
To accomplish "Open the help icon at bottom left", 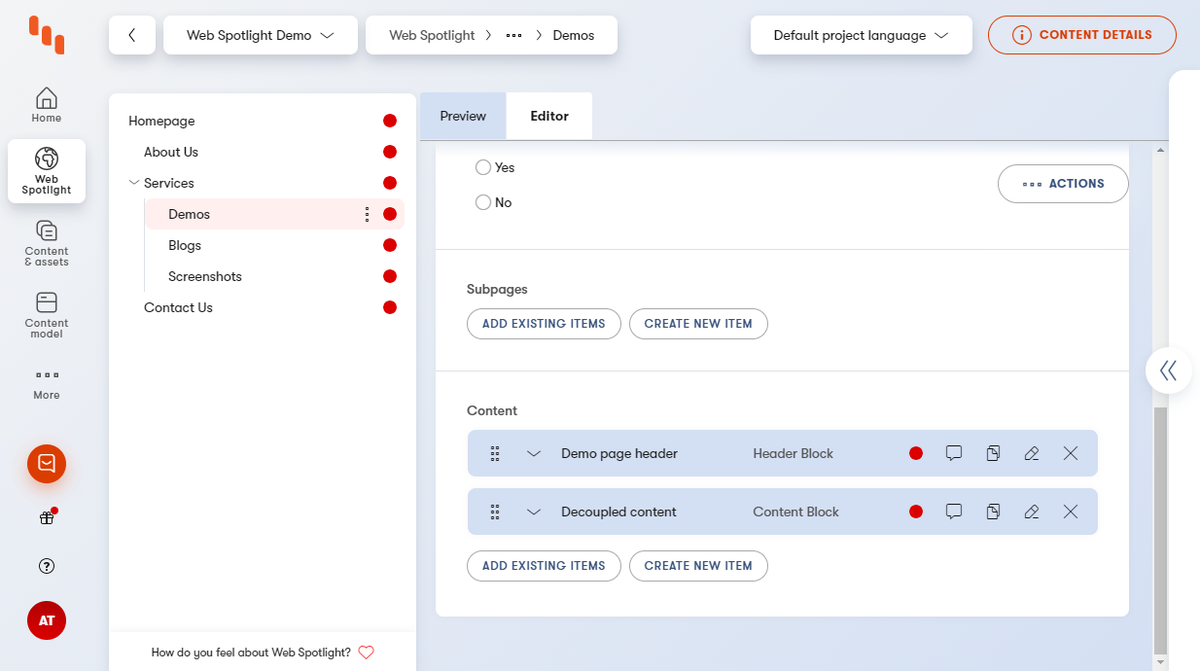I will [46, 566].
